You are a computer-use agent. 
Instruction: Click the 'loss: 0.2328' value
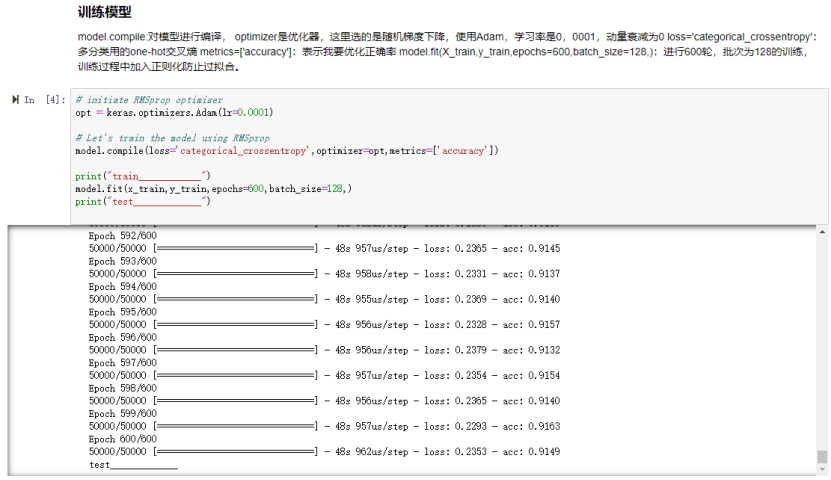click(455, 325)
